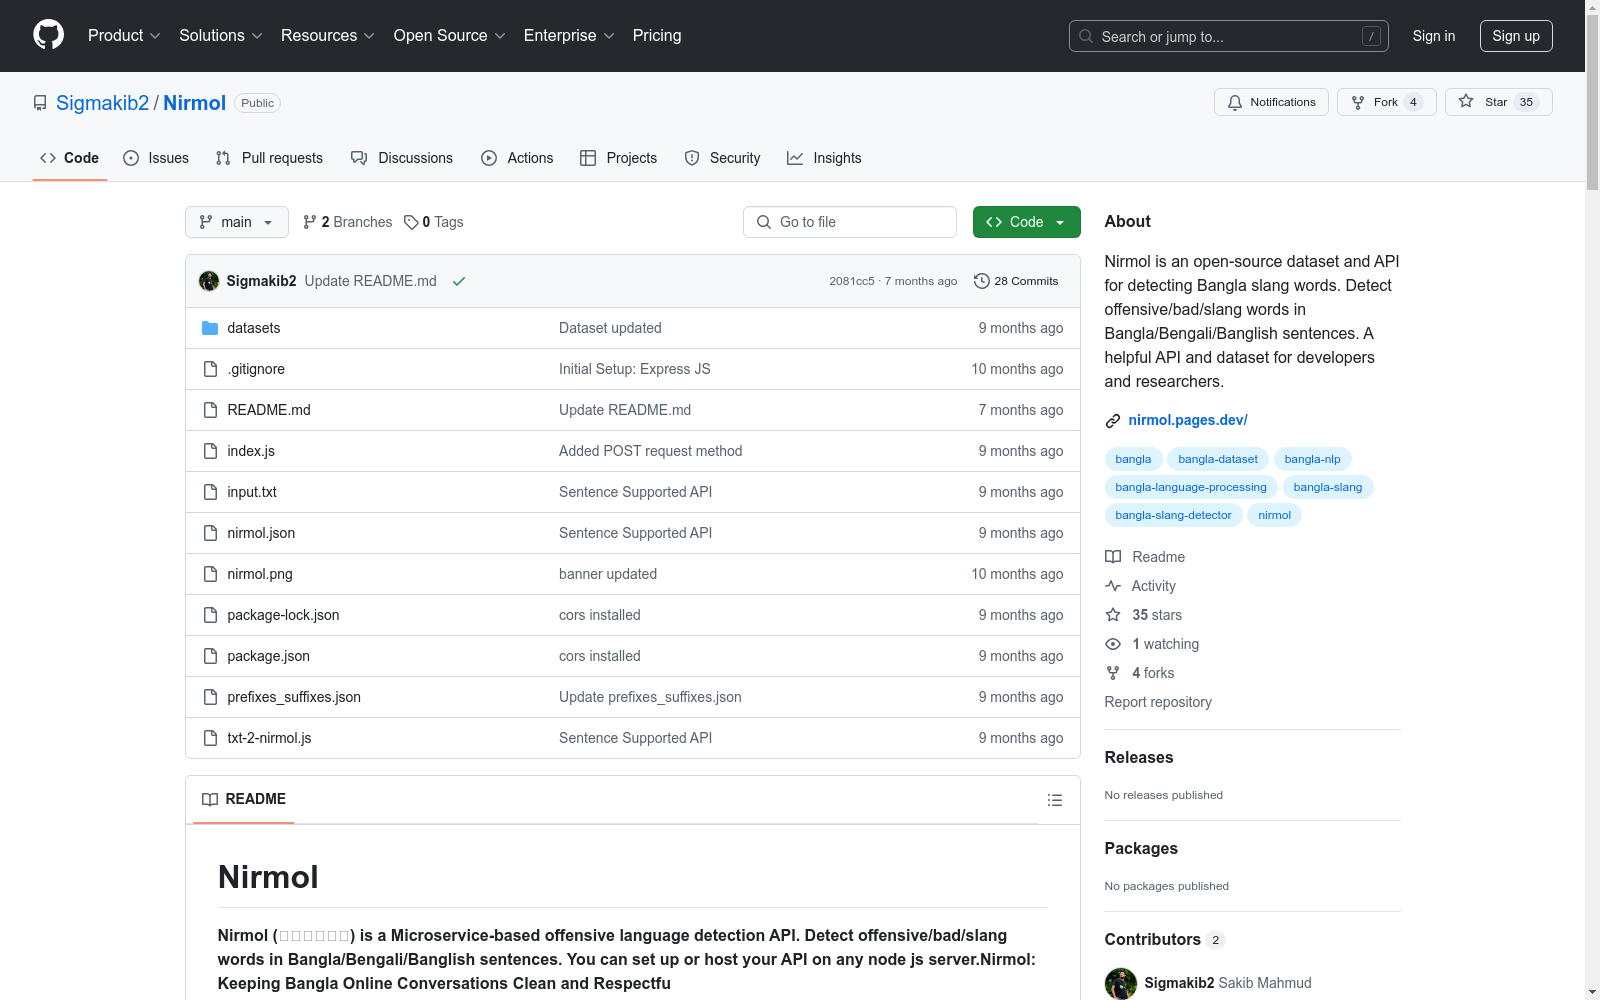Open the Pricing page link
This screenshot has height=1000, width=1600.
[657, 36]
